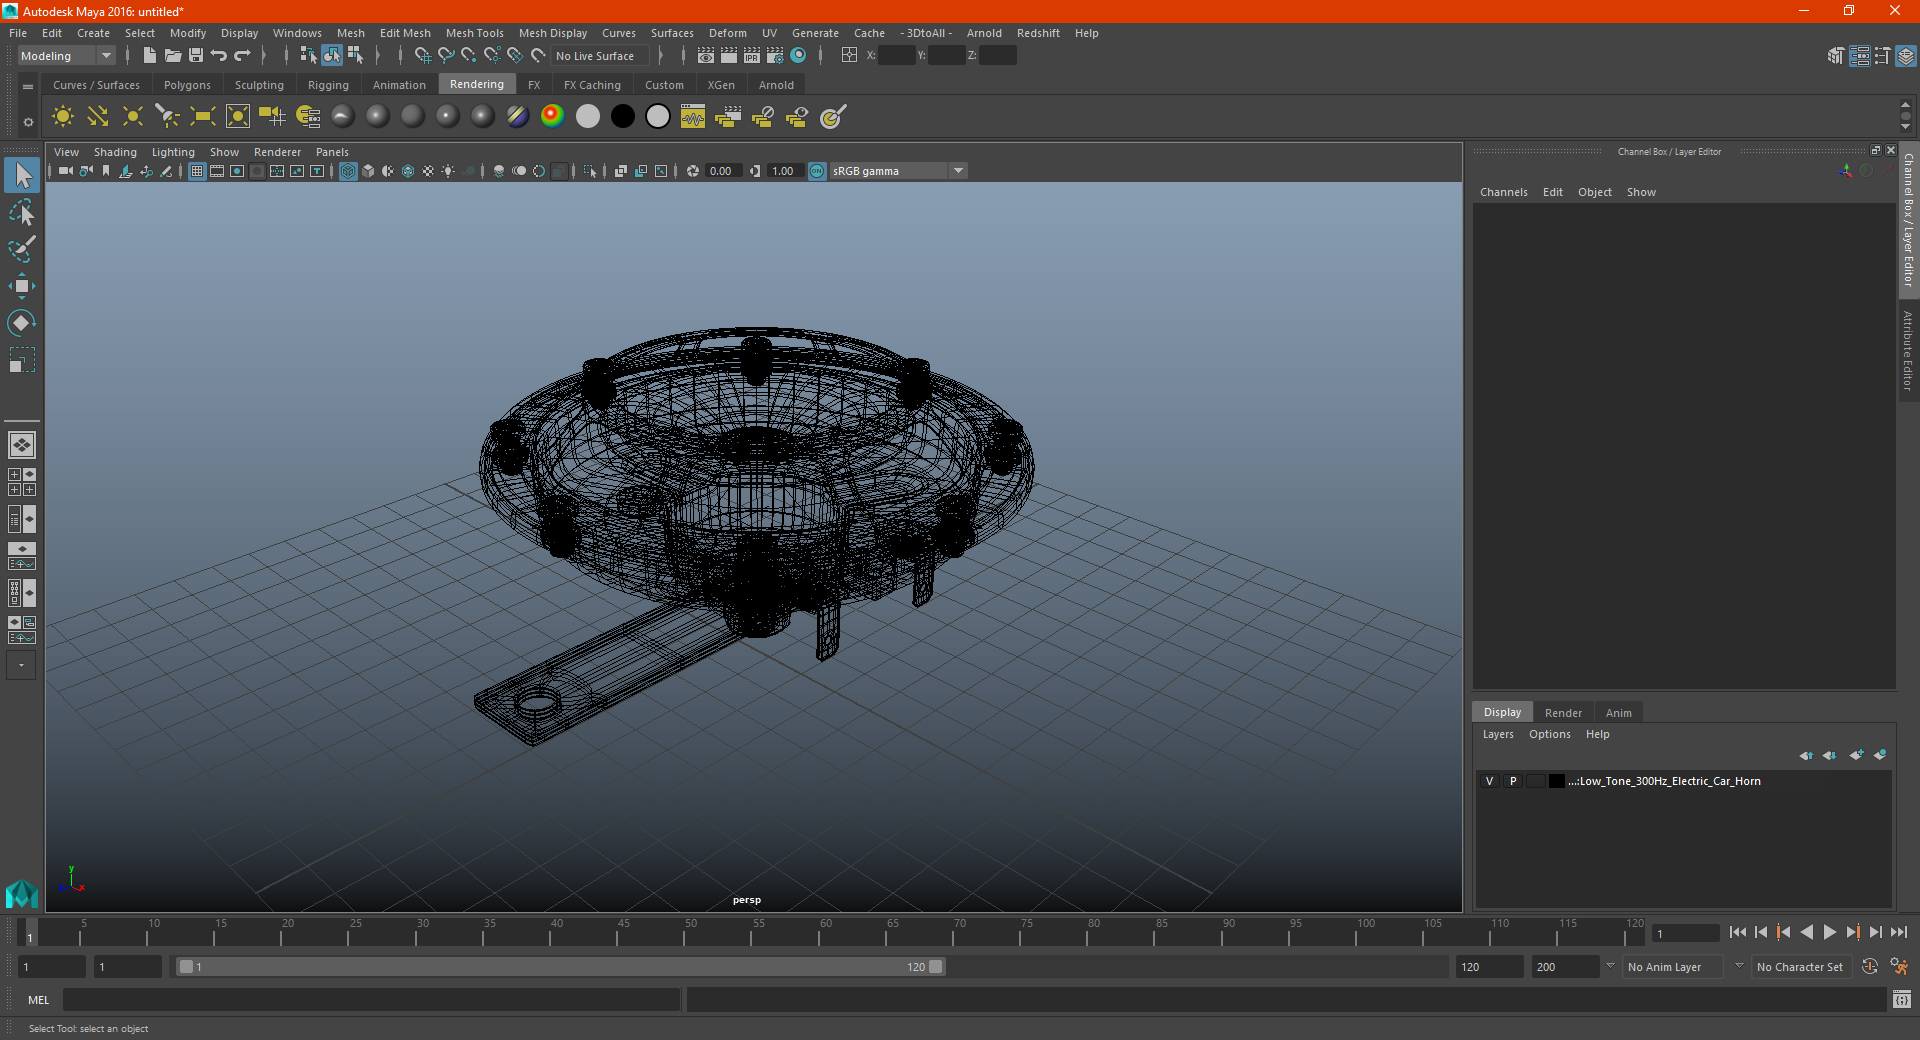Open the Channels menu in Channel Box
The image size is (1920, 1040).
[x=1503, y=192]
